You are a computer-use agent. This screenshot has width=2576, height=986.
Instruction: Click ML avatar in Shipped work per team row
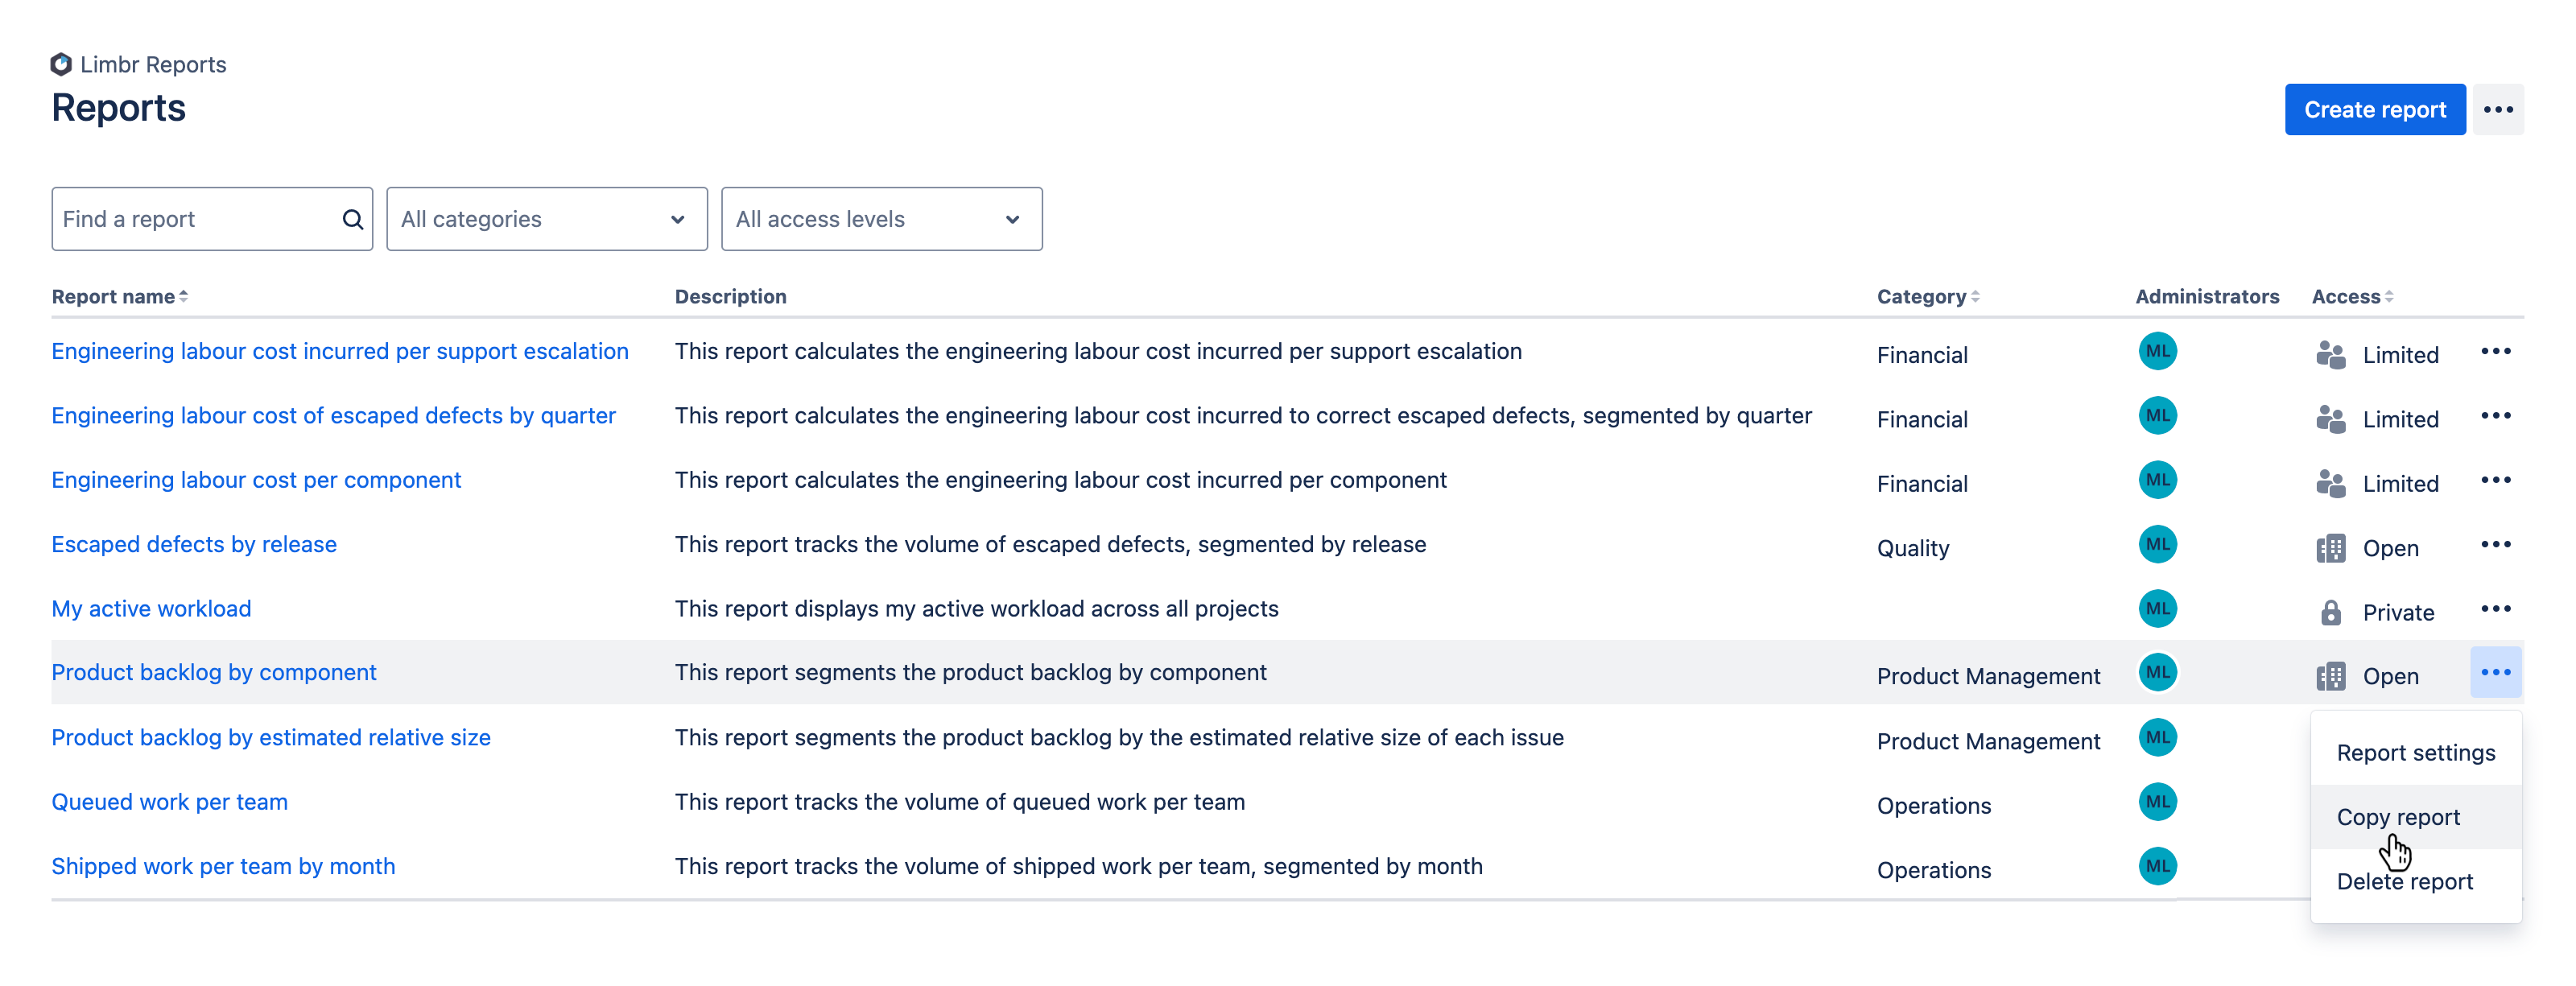(2157, 866)
